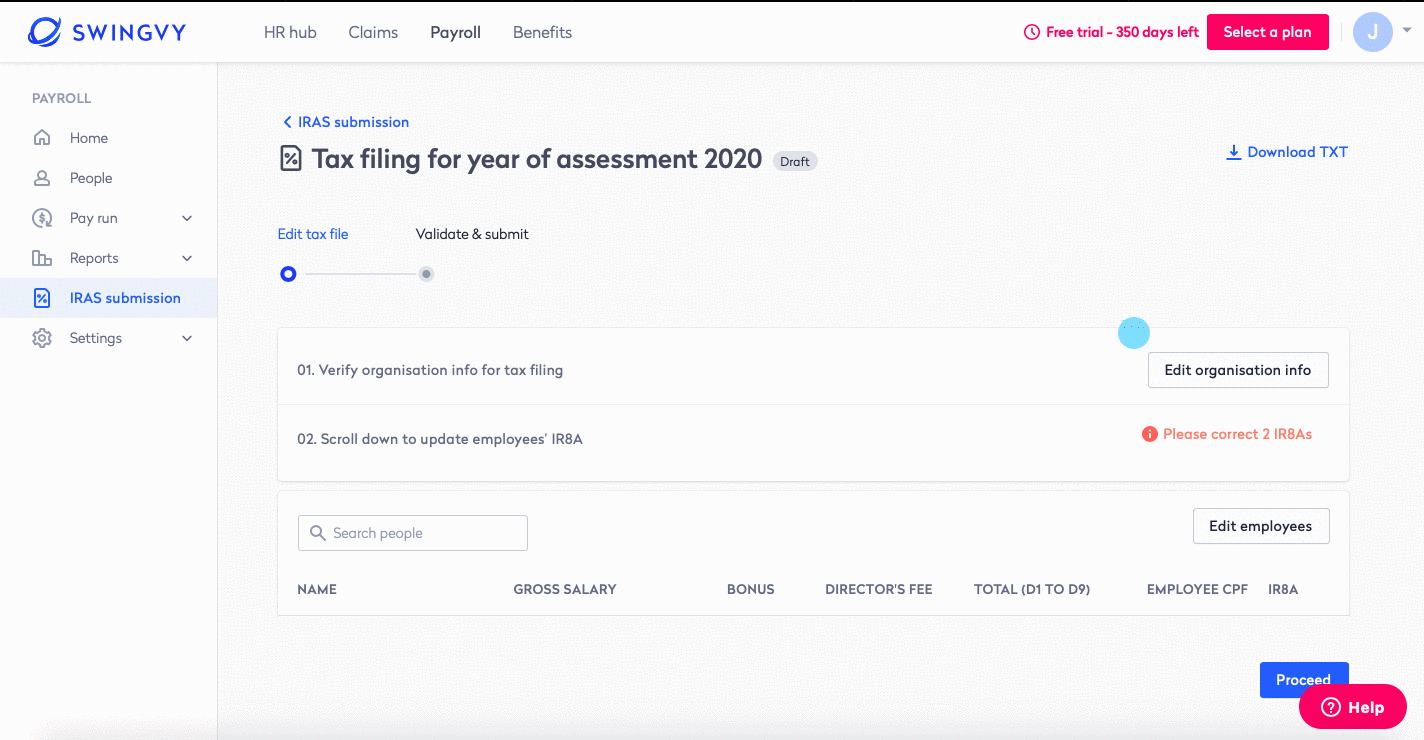This screenshot has width=1424, height=740.
Task: Click the Settings gear icon
Action: pyautogui.click(x=42, y=338)
